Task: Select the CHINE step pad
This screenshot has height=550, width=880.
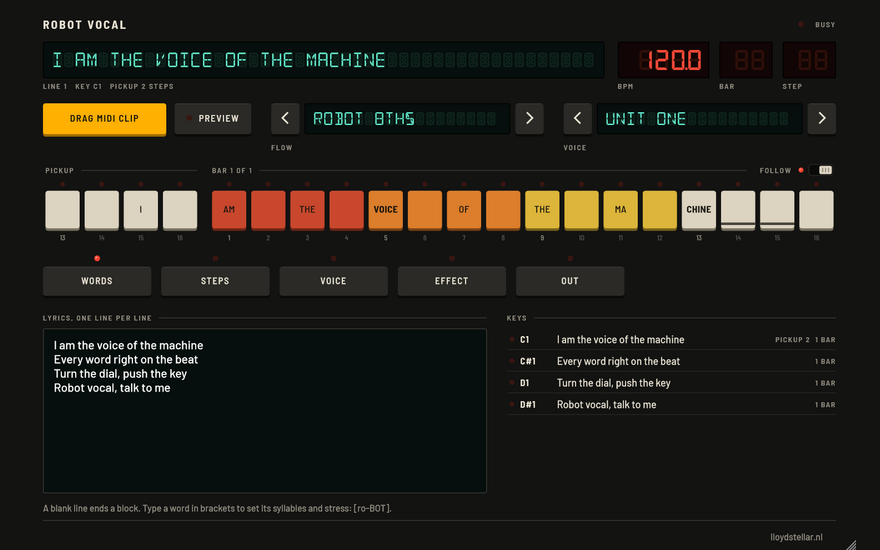Action: coord(699,210)
